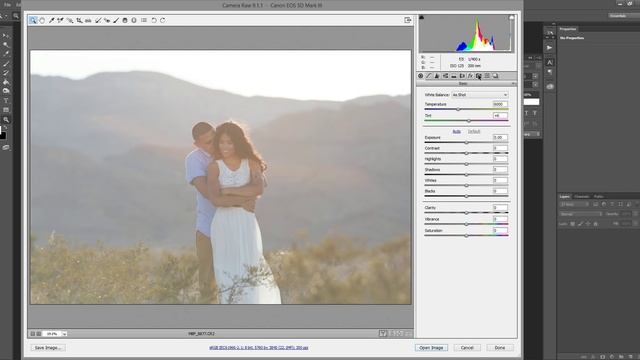Toggle highlight clipping warning on histogram

coord(511,18)
